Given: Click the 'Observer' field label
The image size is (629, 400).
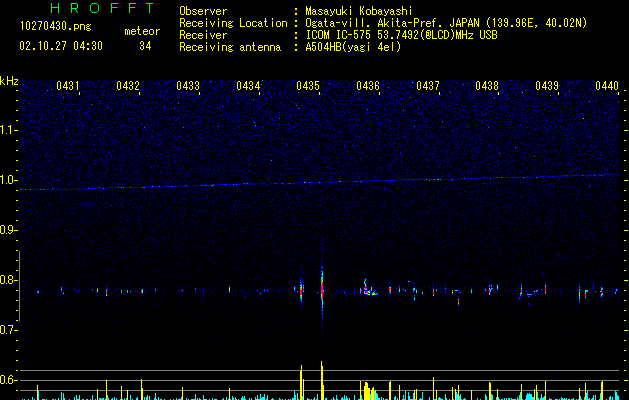Looking at the screenshot, I should pos(203,11).
